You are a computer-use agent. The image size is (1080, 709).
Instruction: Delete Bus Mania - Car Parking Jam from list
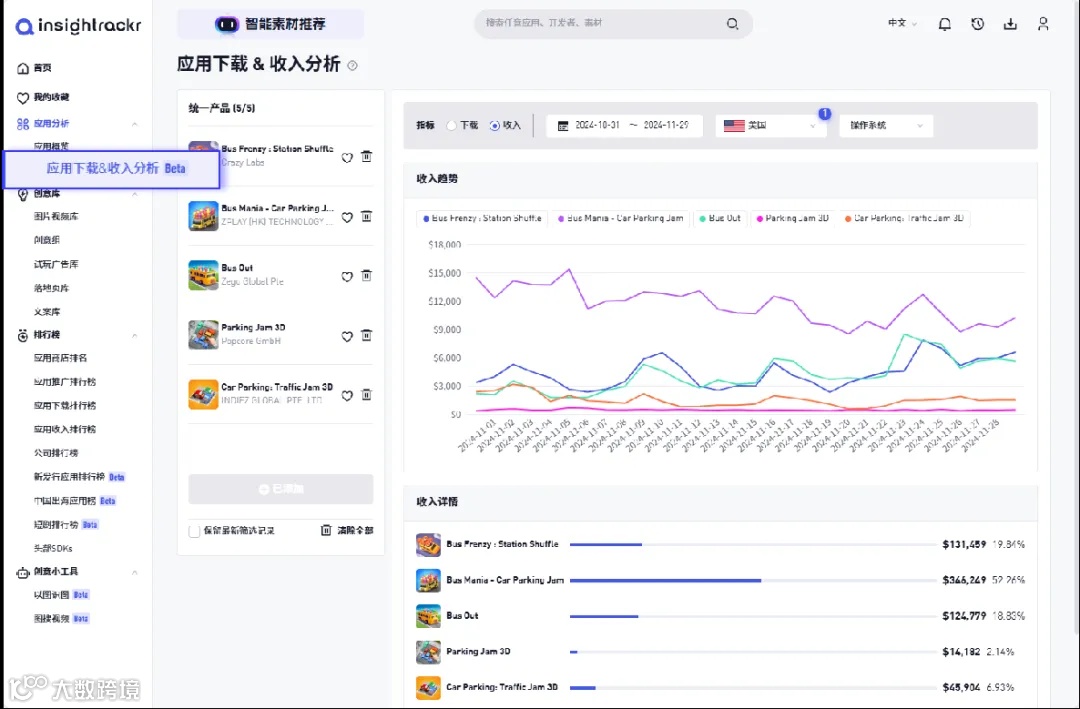point(367,216)
